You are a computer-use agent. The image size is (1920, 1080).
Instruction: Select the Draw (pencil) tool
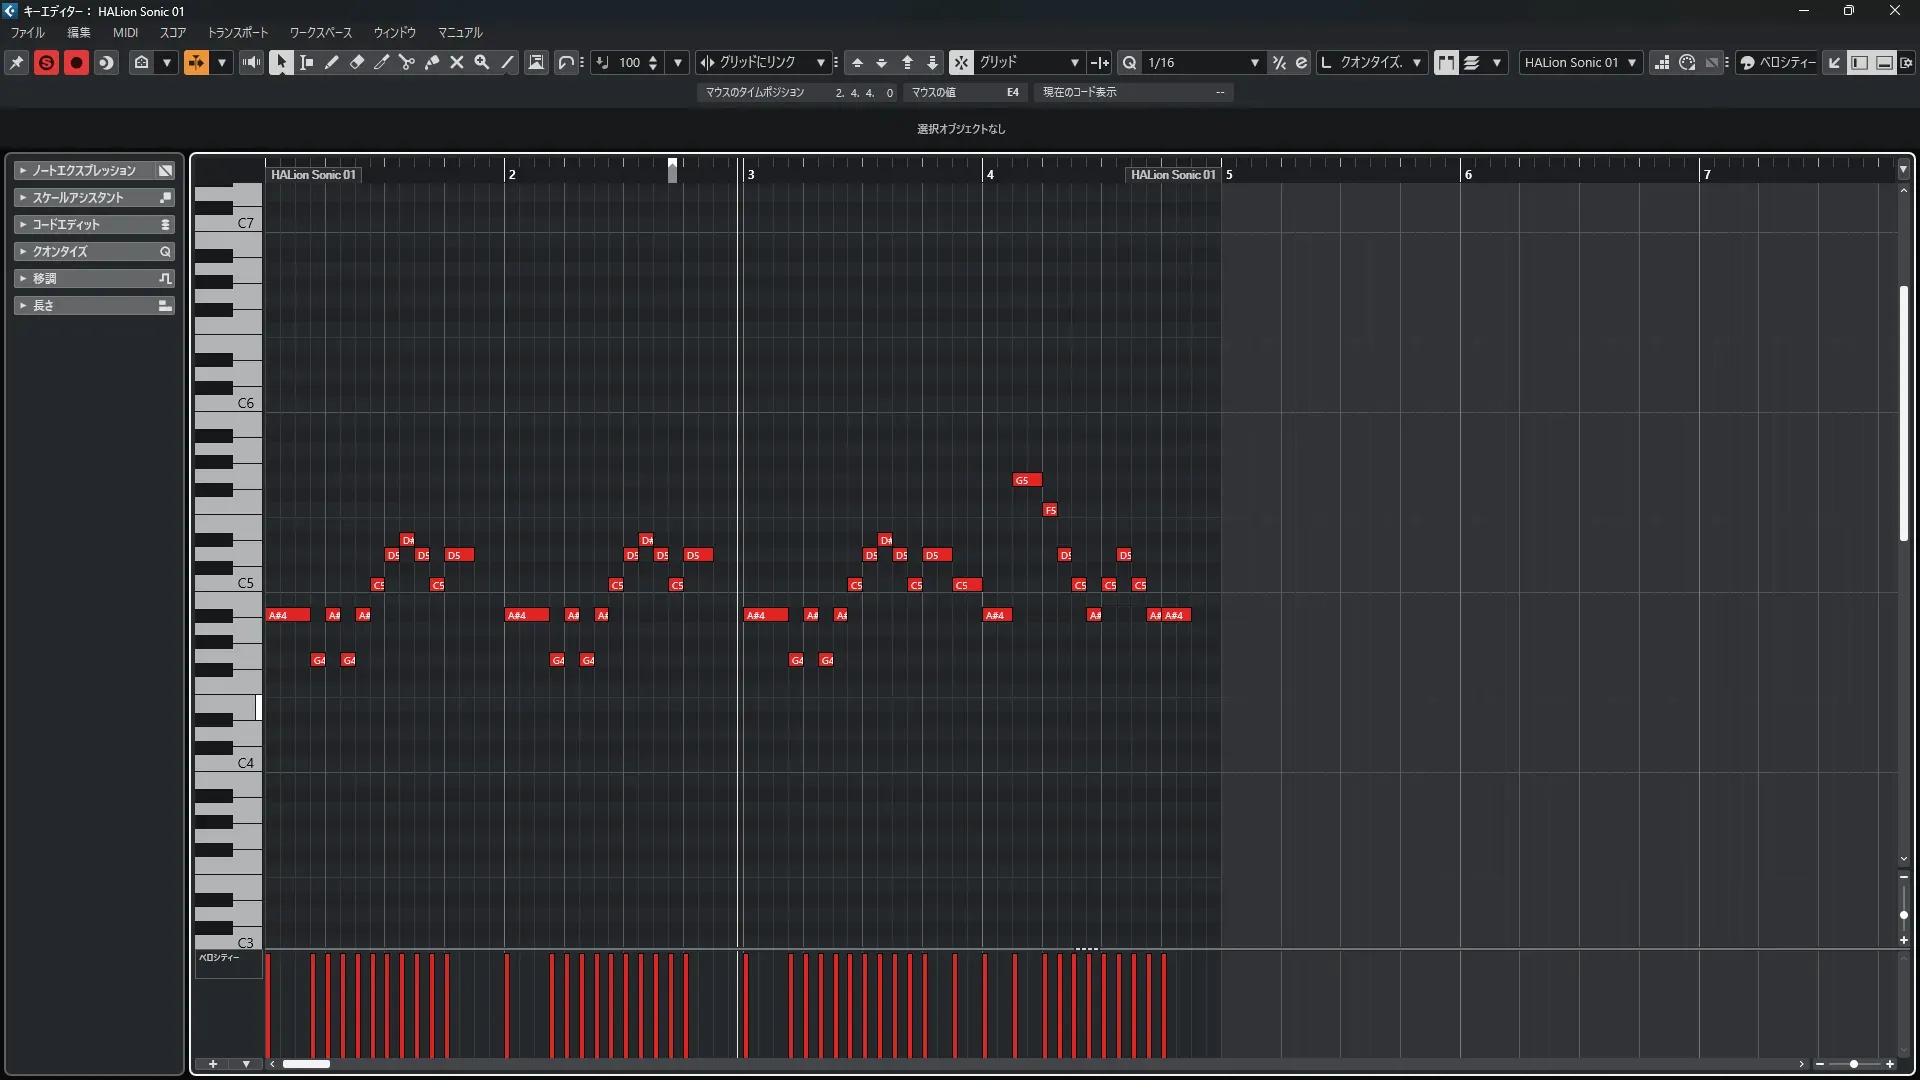[x=332, y=62]
